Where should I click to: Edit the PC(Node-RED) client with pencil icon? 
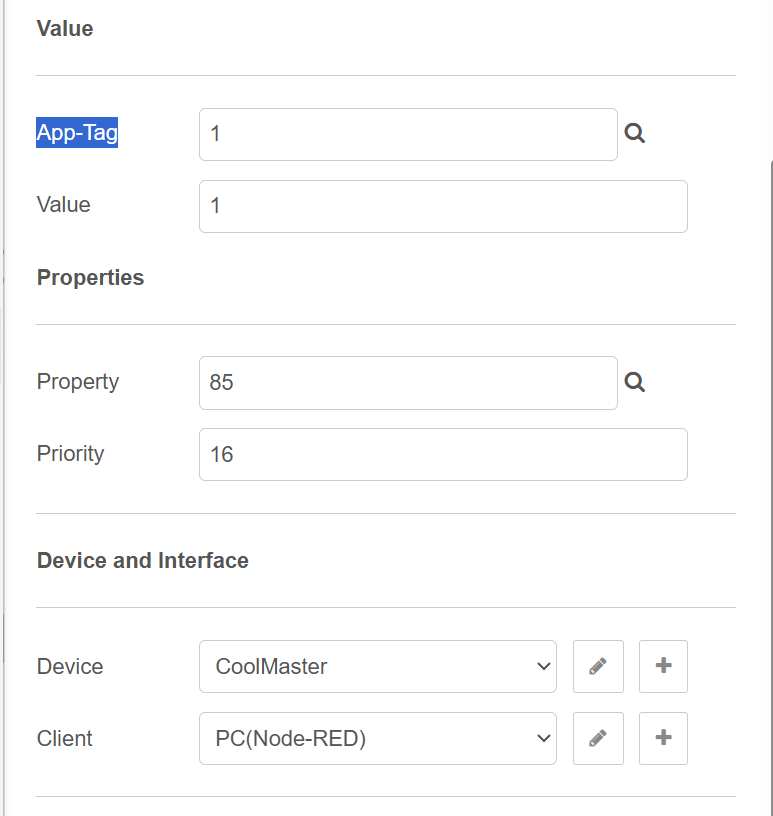pyautogui.click(x=598, y=738)
